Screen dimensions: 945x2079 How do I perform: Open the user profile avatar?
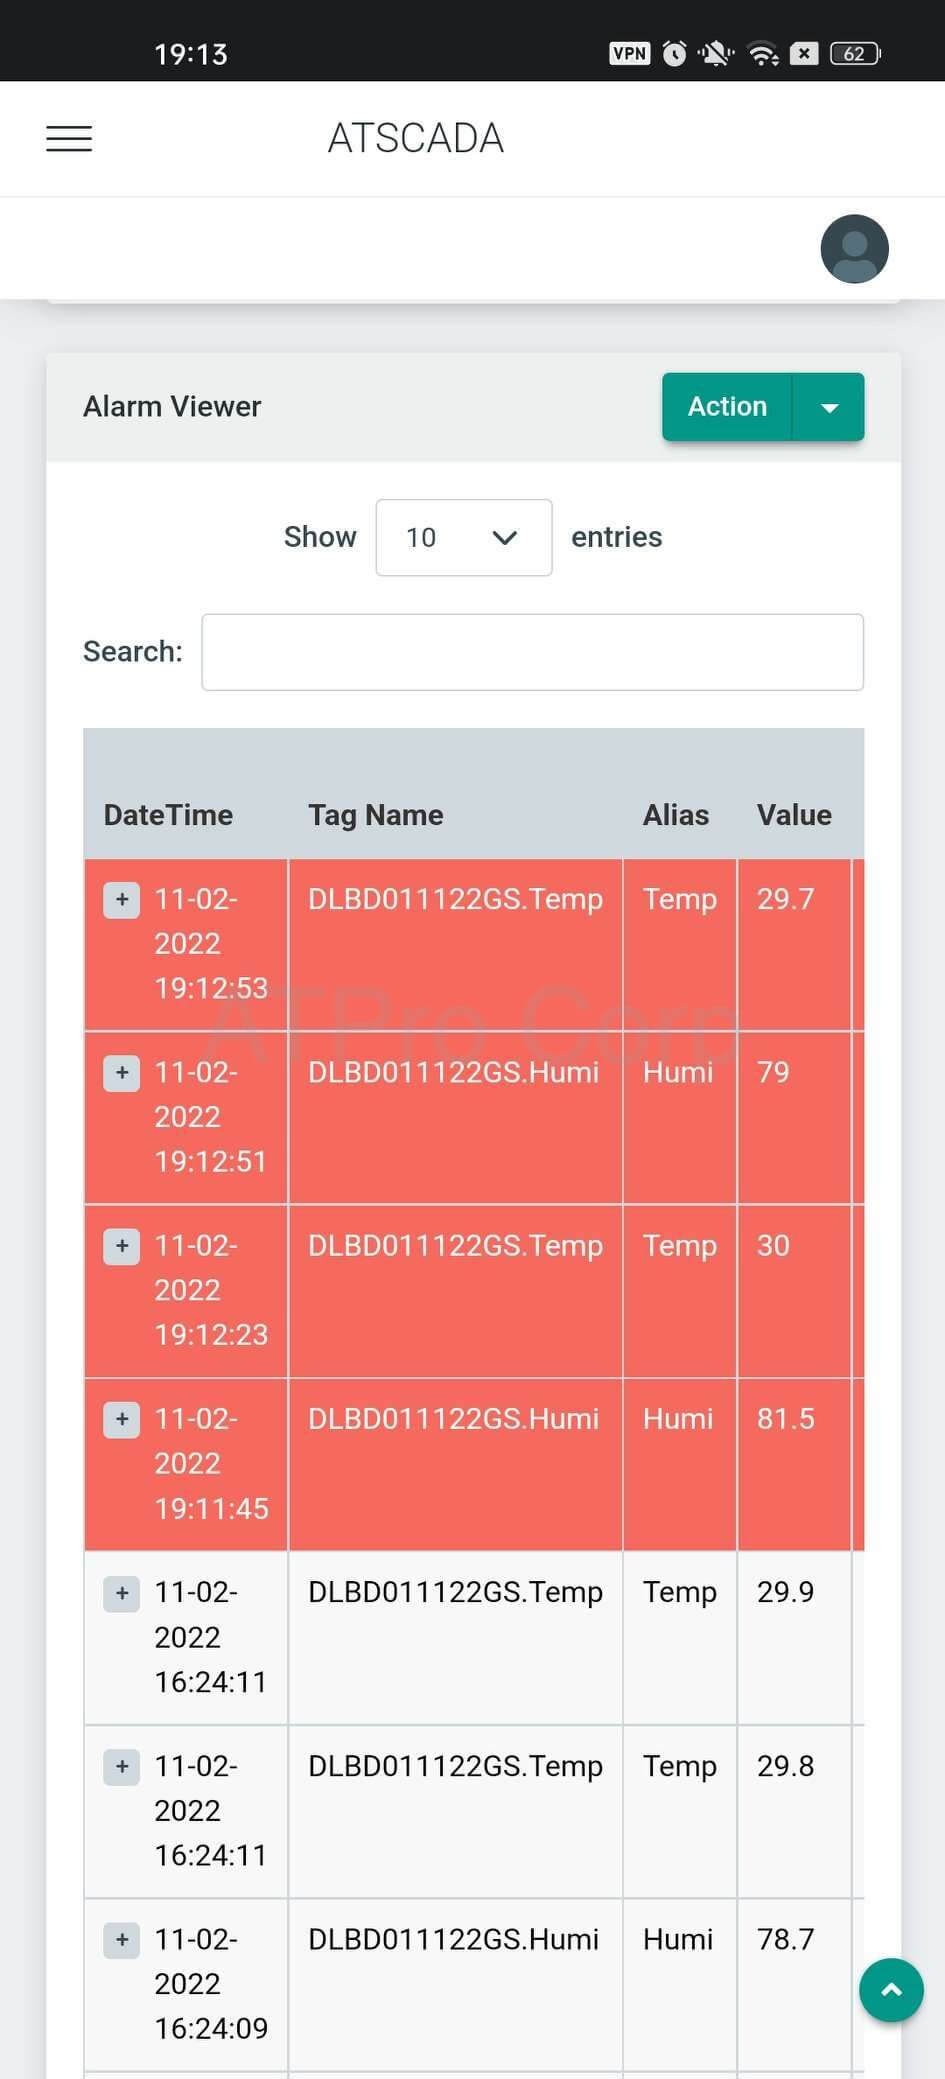point(854,249)
